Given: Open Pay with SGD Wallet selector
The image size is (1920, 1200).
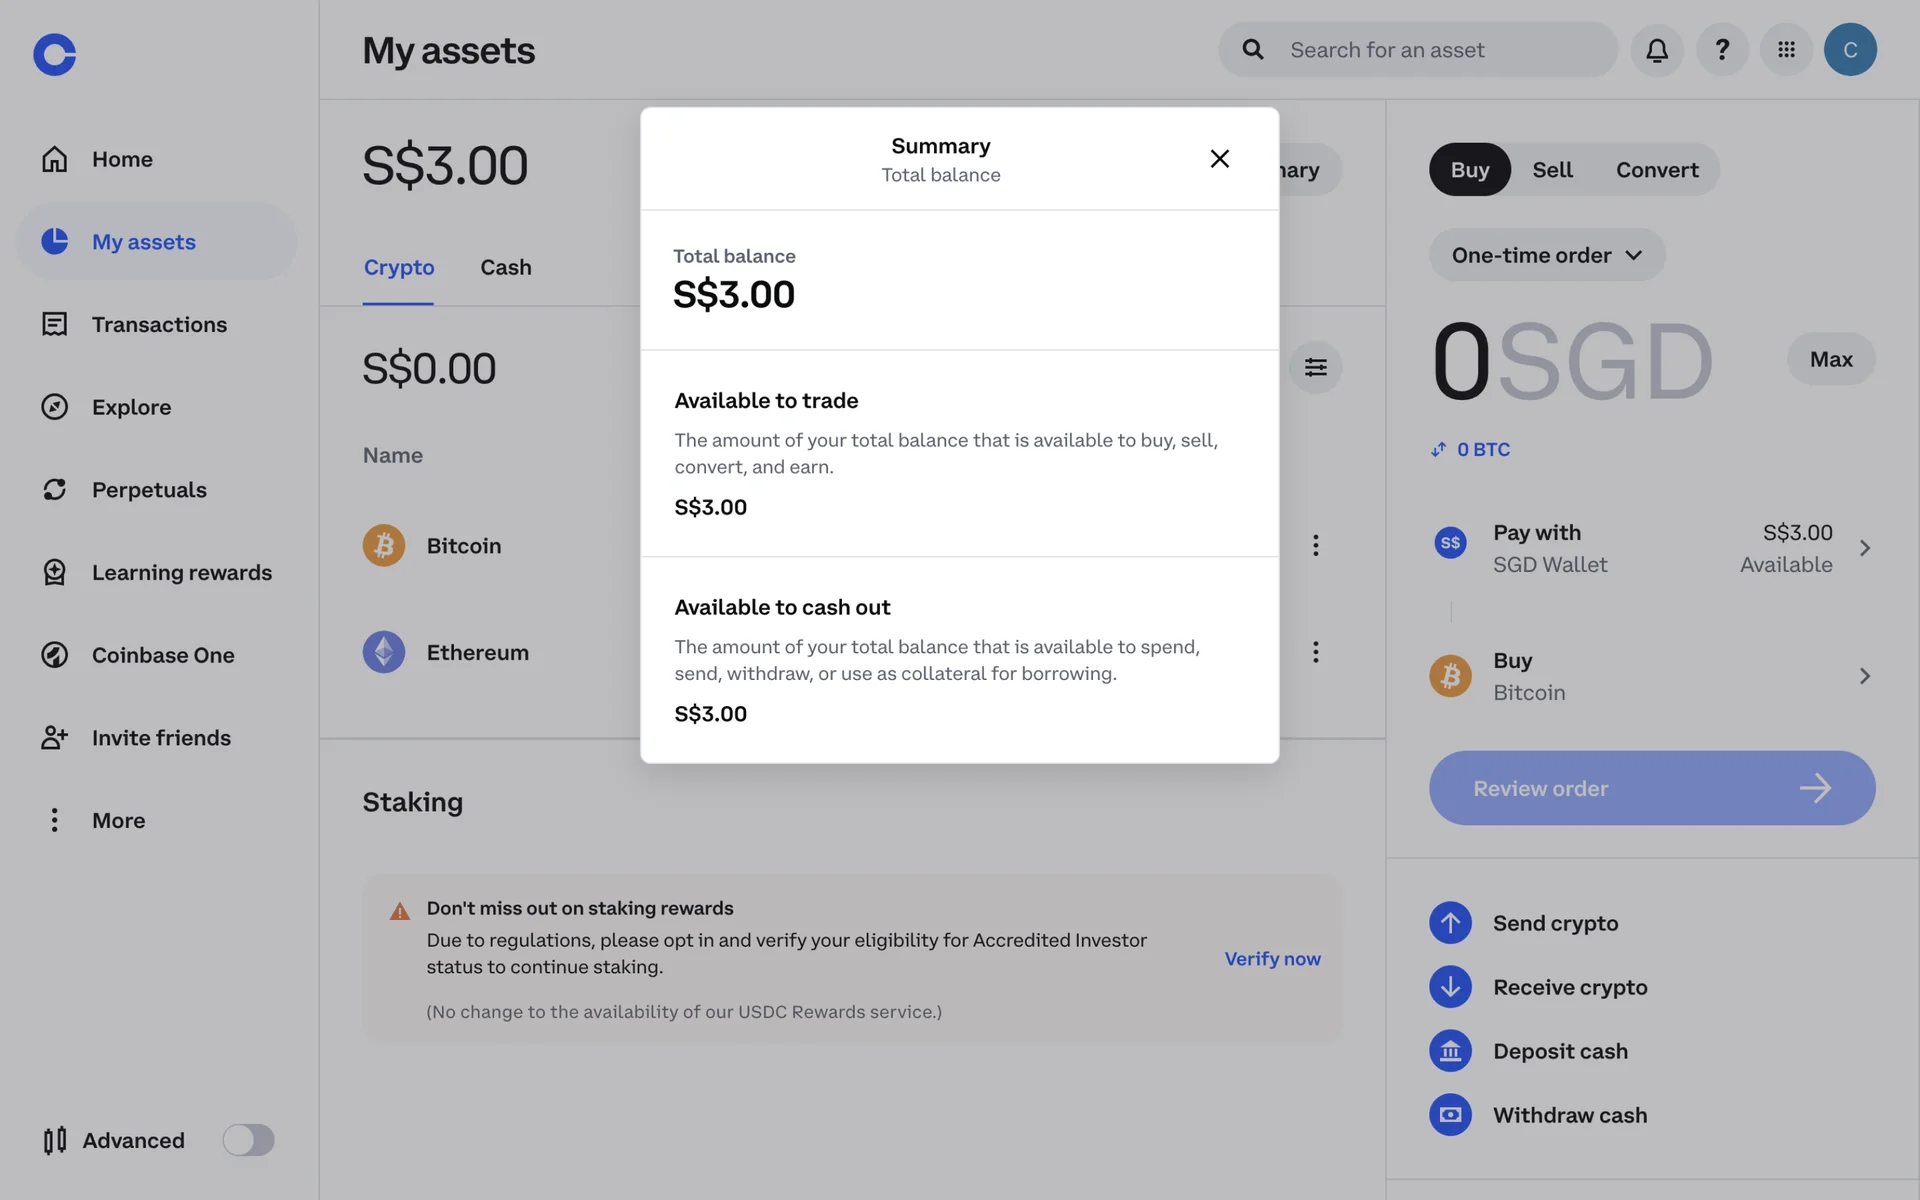Looking at the screenshot, I should coord(1652,548).
